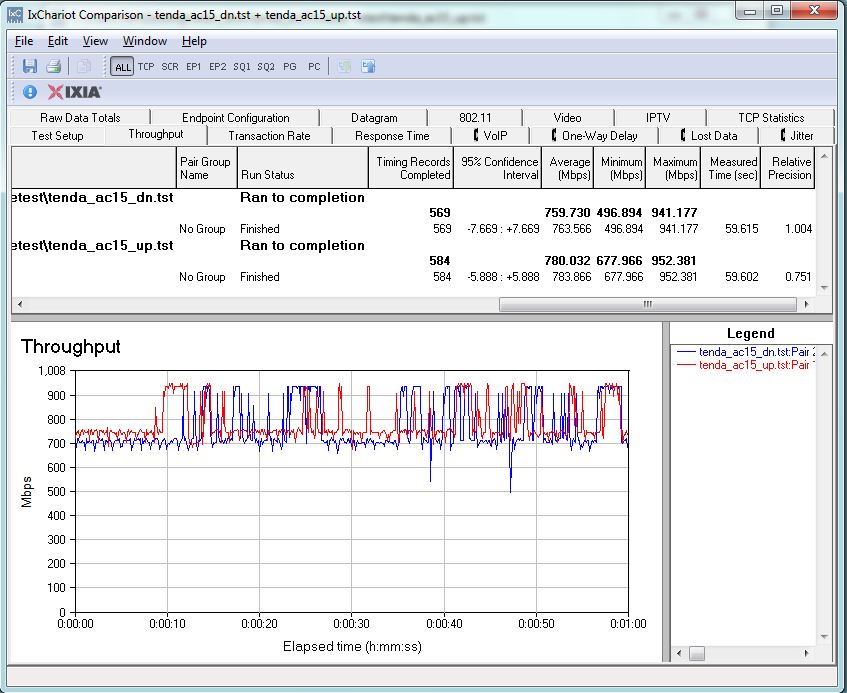The image size is (847, 693).
Task: Click results table scroll-up arrow
Action: 824,156
